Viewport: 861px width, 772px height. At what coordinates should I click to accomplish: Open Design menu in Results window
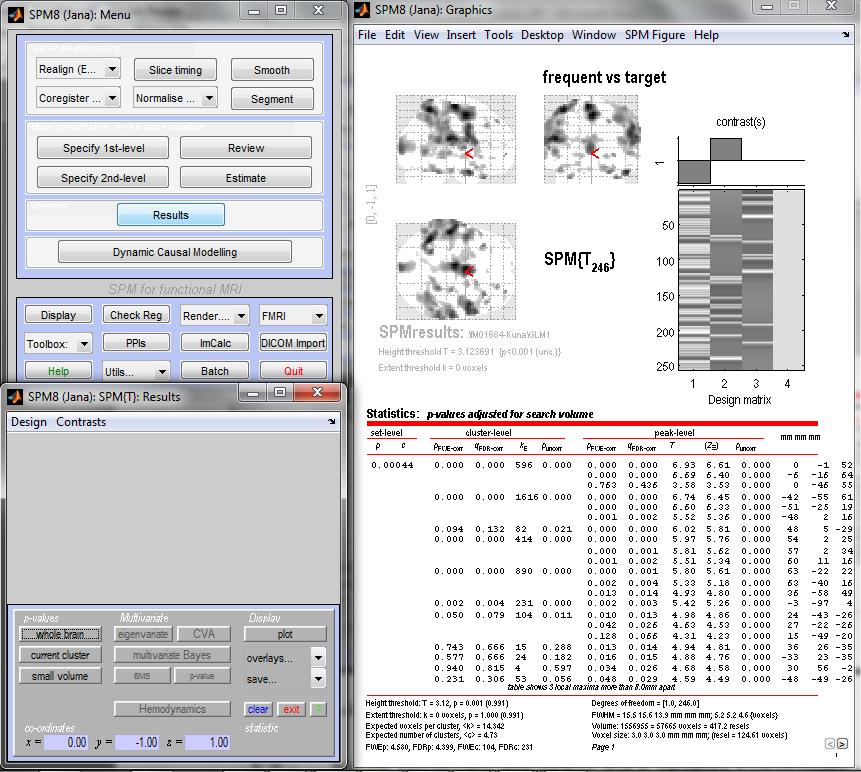[x=29, y=422]
